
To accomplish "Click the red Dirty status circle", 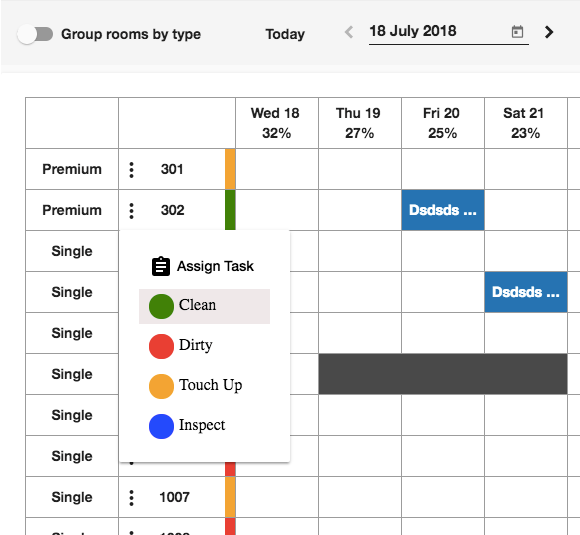I will [161, 346].
